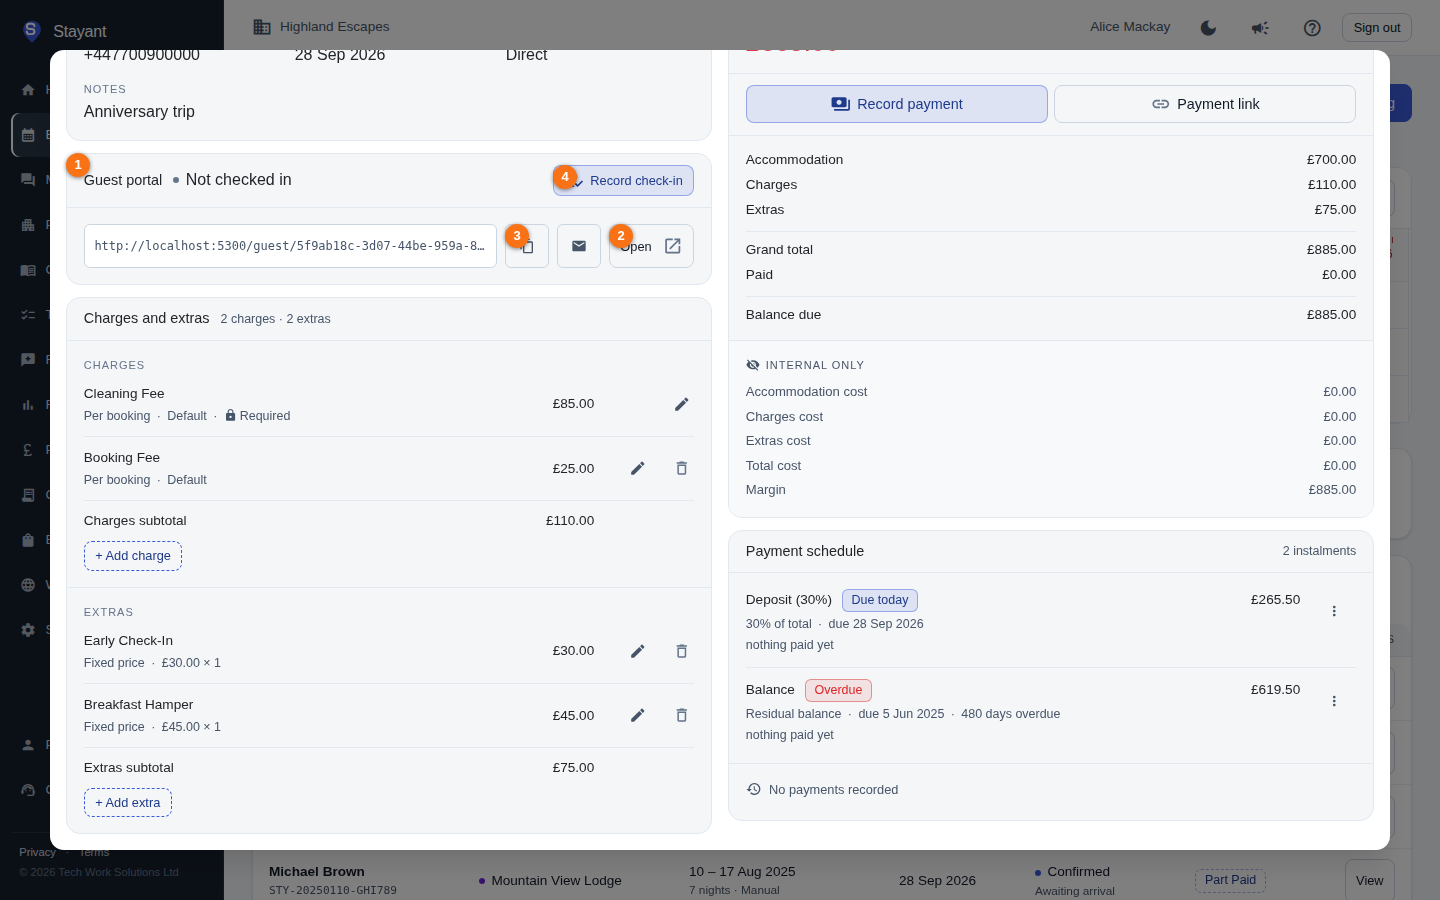The image size is (1440, 900).
Task: Edit the Cleaning Fee charge
Action: point(682,404)
